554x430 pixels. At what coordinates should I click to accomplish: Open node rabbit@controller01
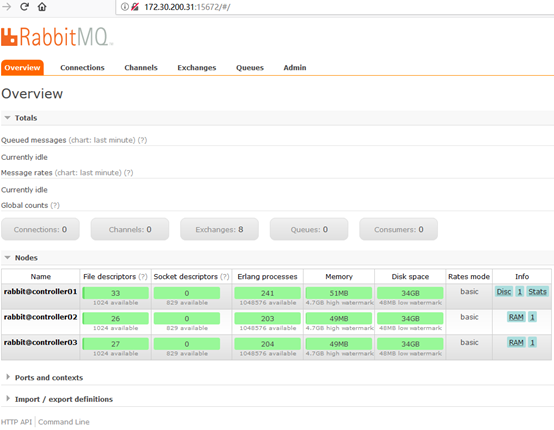click(x=40, y=291)
